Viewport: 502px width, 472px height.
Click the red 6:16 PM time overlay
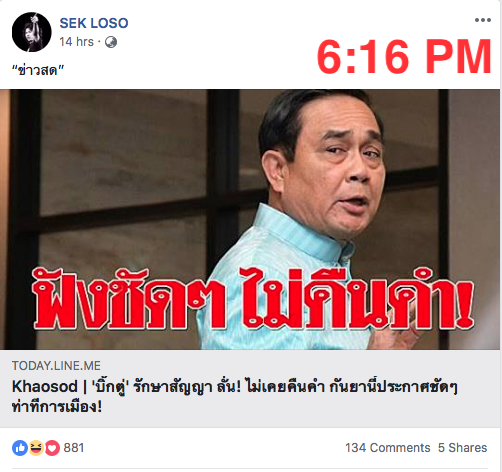[404, 56]
